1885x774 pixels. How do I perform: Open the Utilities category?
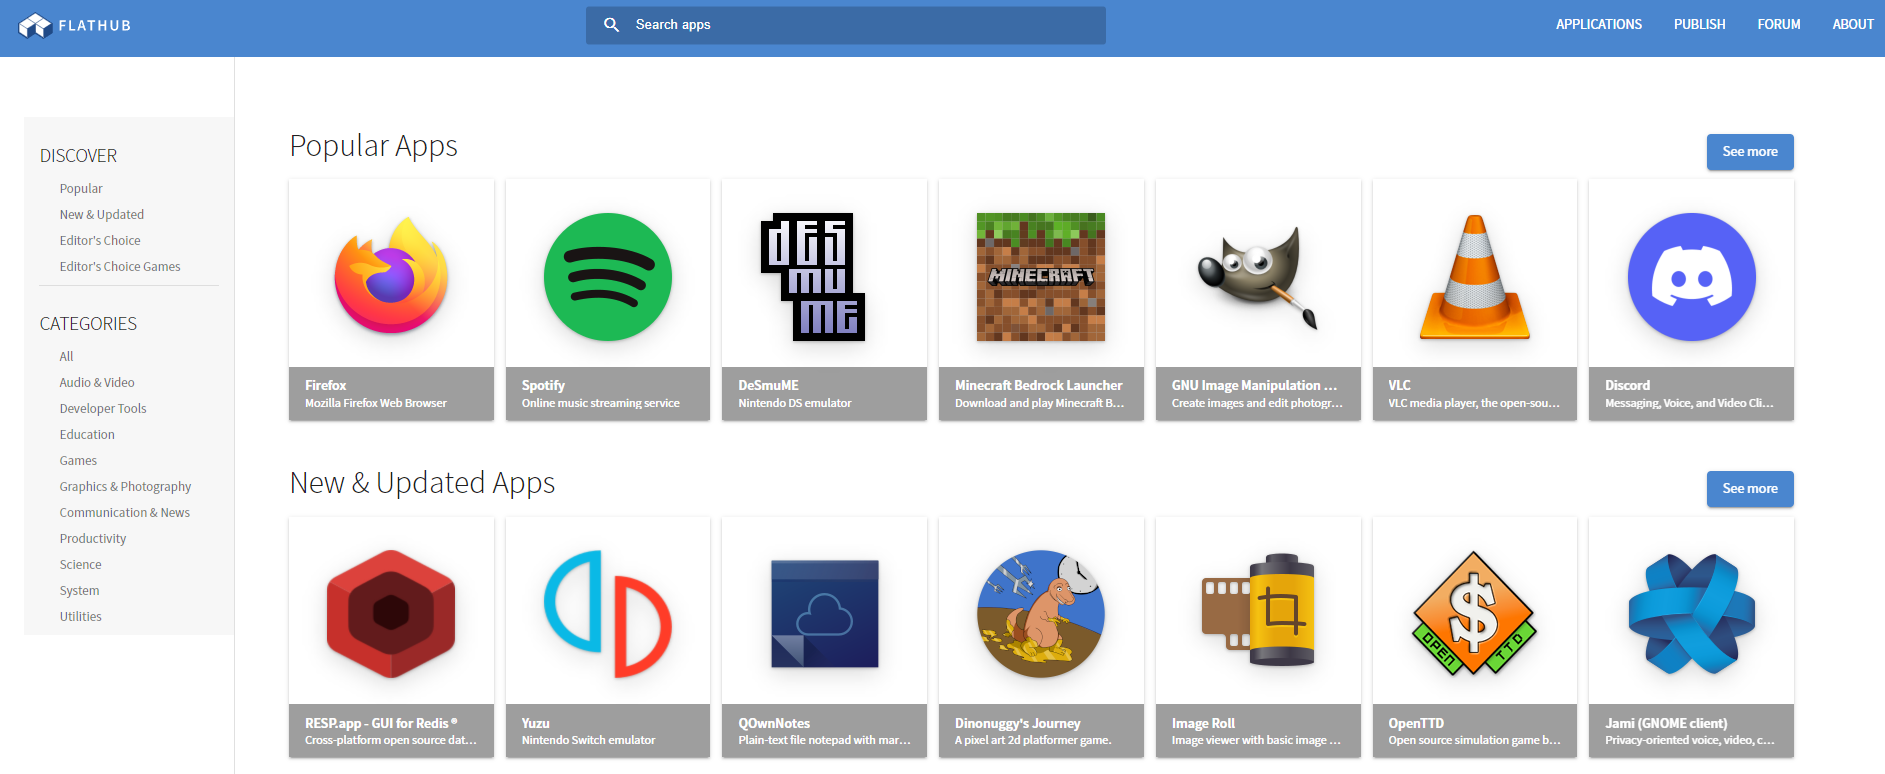coord(80,616)
